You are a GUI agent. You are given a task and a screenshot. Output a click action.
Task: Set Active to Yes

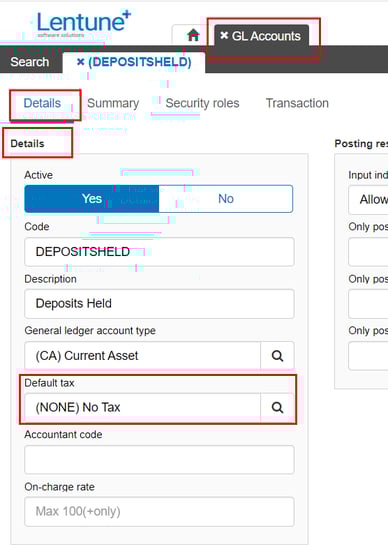[92, 199]
